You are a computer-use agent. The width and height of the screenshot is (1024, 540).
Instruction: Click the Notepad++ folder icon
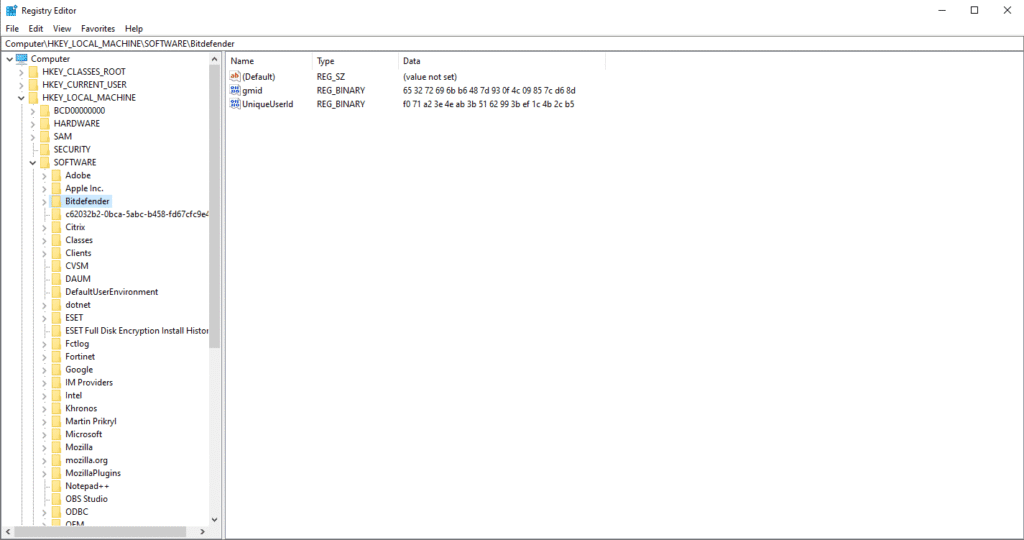57,486
